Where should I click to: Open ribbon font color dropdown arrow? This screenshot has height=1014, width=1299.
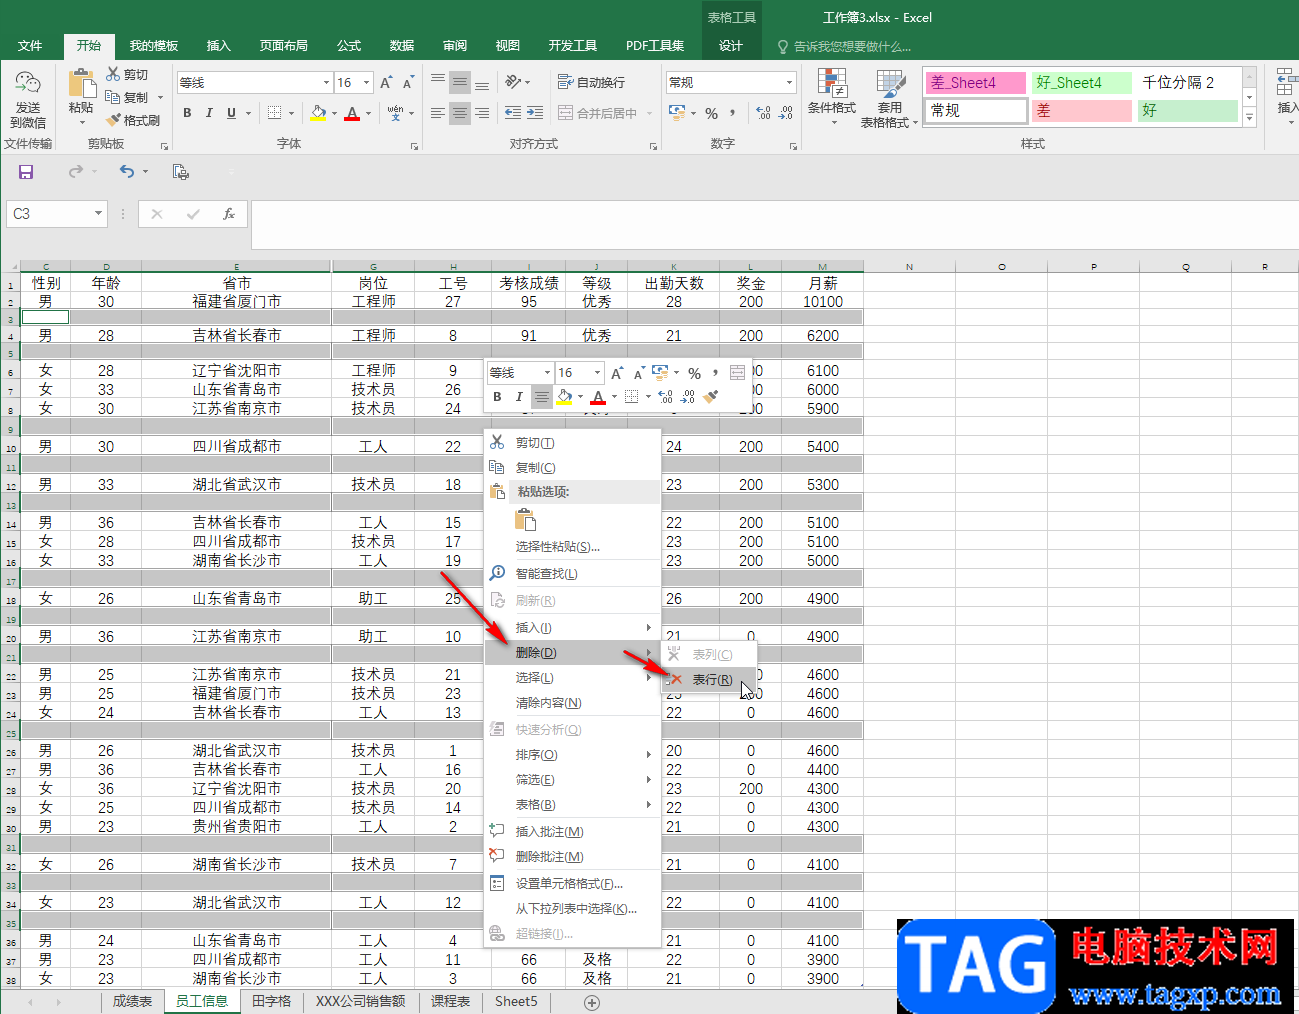[x=368, y=114]
